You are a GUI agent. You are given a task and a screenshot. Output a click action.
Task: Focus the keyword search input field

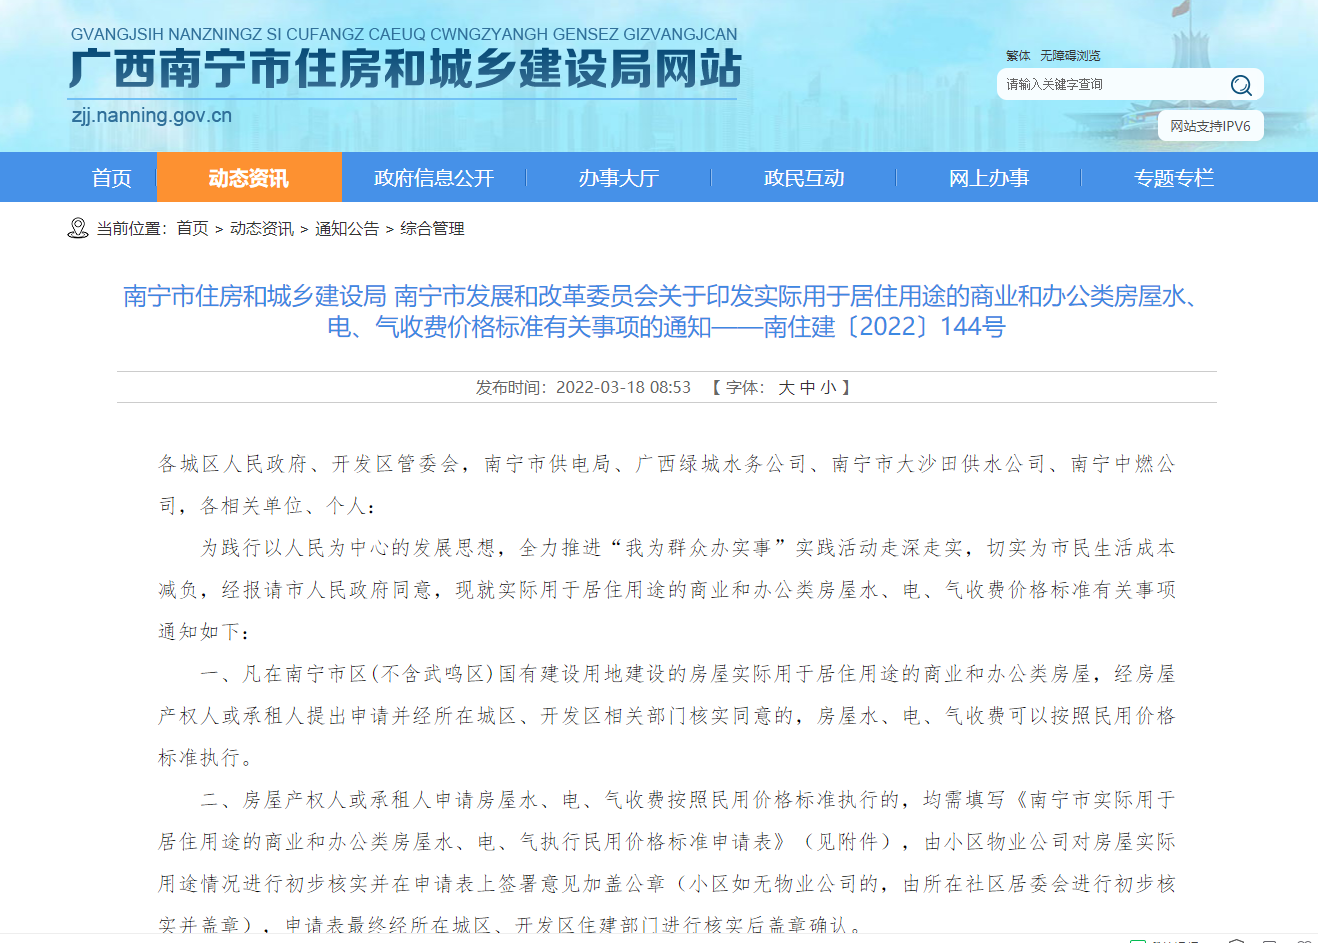coord(1112,85)
